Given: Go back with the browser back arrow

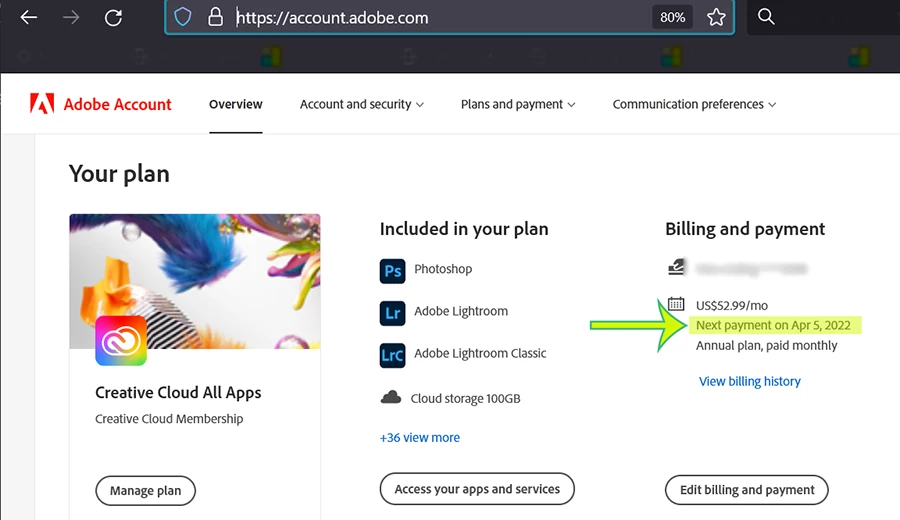Looking at the screenshot, I should tap(29, 17).
